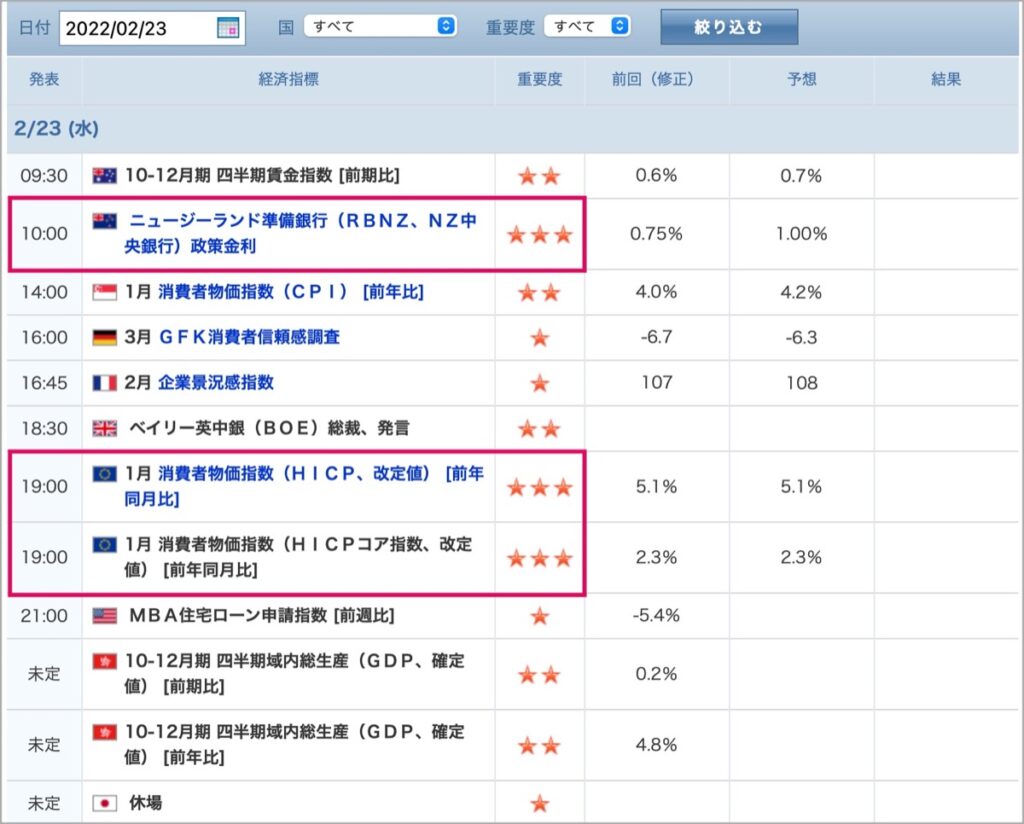Click the 10-12月期 四半期賃金指数 [前期比] row text
1024x824 pixels.
click(262, 175)
